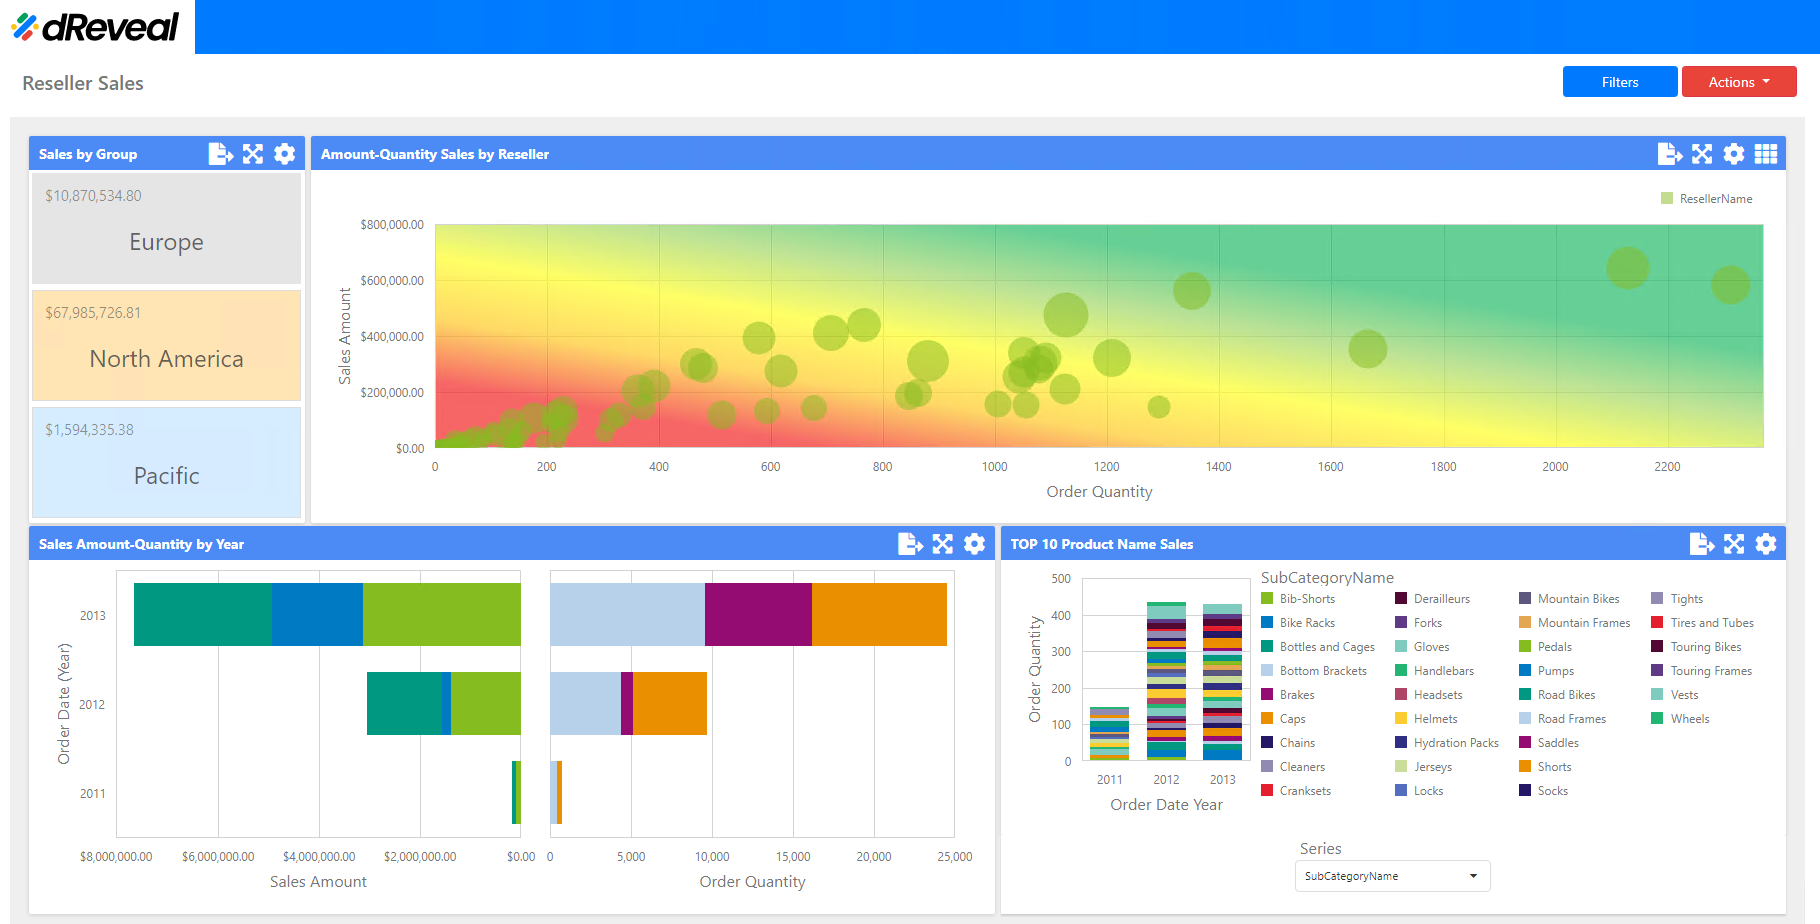This screenshot has width=1820, height=924.
Task: Expand Sales by Group to fullscreen
Action: 253,153
